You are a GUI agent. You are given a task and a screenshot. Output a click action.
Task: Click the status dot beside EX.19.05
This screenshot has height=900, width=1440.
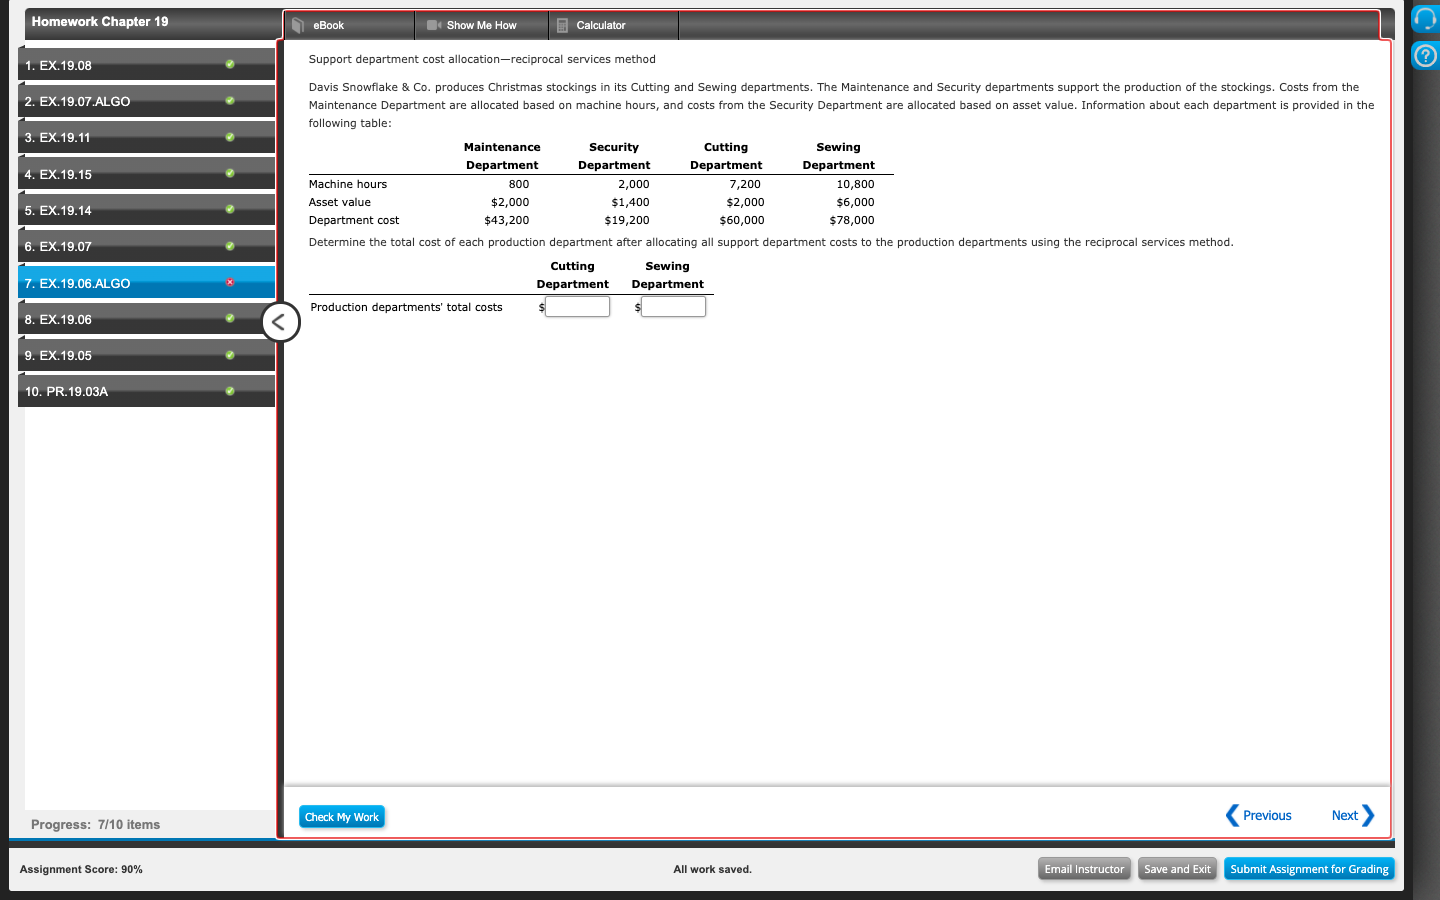point(229,355)
